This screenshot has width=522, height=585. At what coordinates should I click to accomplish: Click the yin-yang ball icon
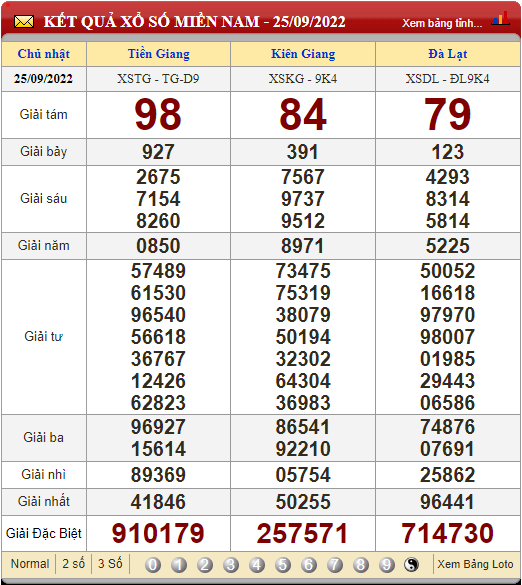[412, 565]
